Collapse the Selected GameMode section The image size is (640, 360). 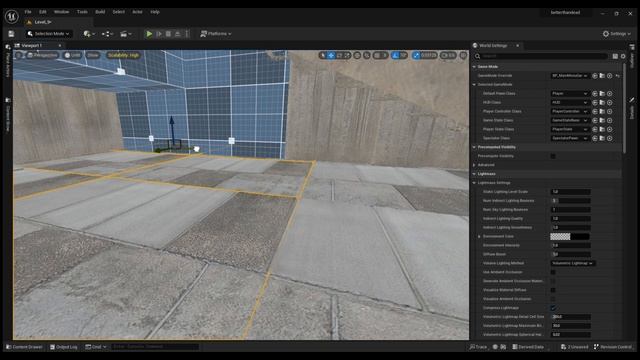pyautogui.click(x=474, y=84)
